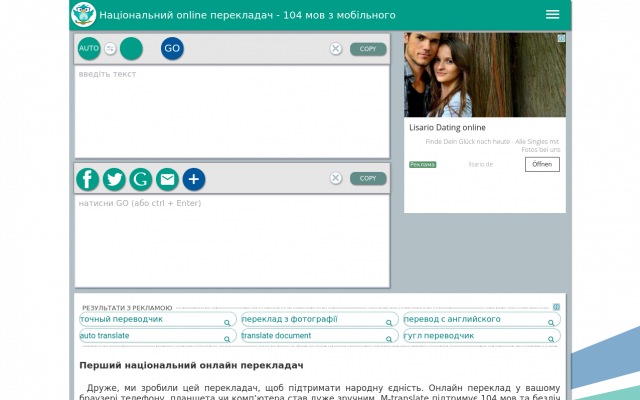Open the Lisario Dating ad image

tap(484, 75)
